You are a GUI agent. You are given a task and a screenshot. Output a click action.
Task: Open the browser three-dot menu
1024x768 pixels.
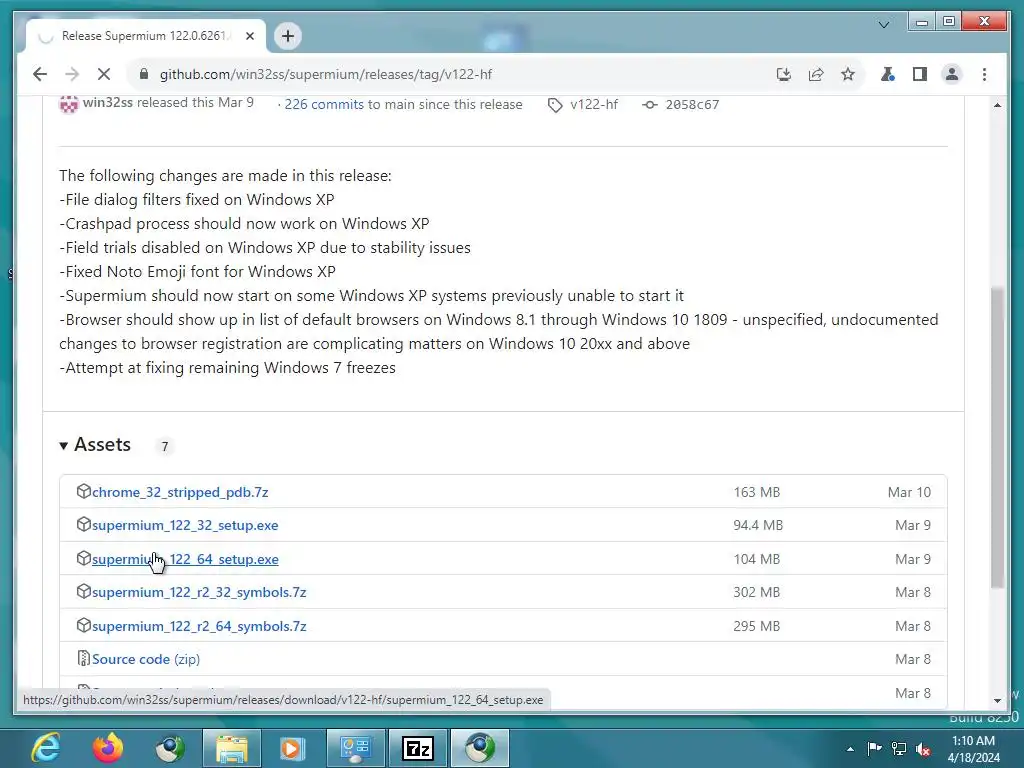click(984, 74)
